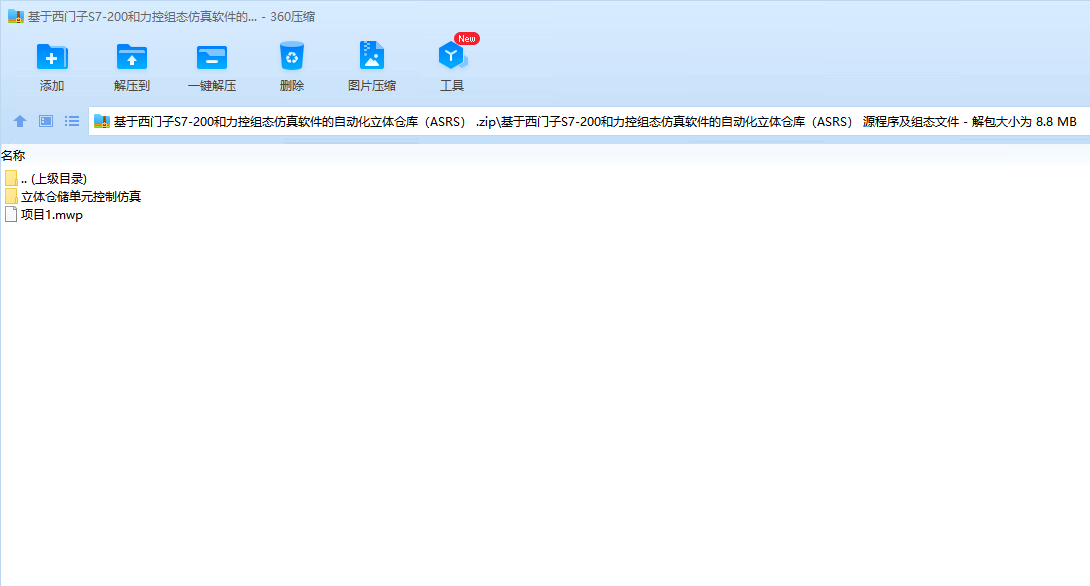The image size is (1090, 586).
Task: Click the archive icon in the address bar
Action: [x=102, y=122]
